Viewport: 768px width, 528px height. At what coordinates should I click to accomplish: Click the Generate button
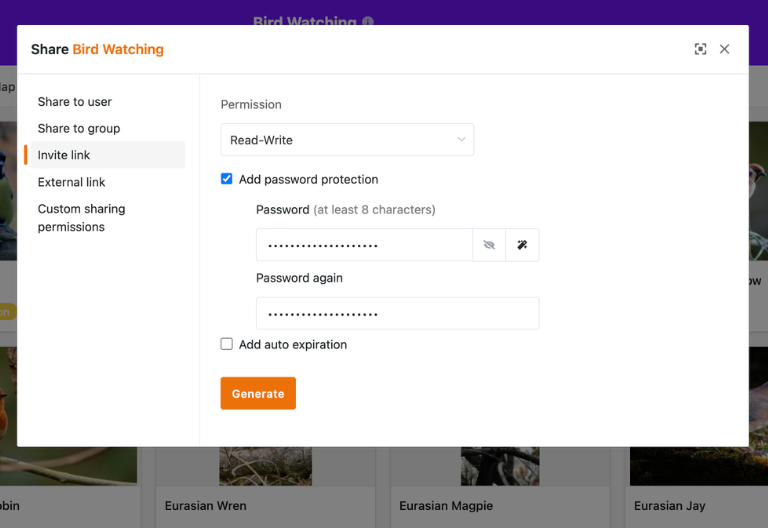[258, 393]
